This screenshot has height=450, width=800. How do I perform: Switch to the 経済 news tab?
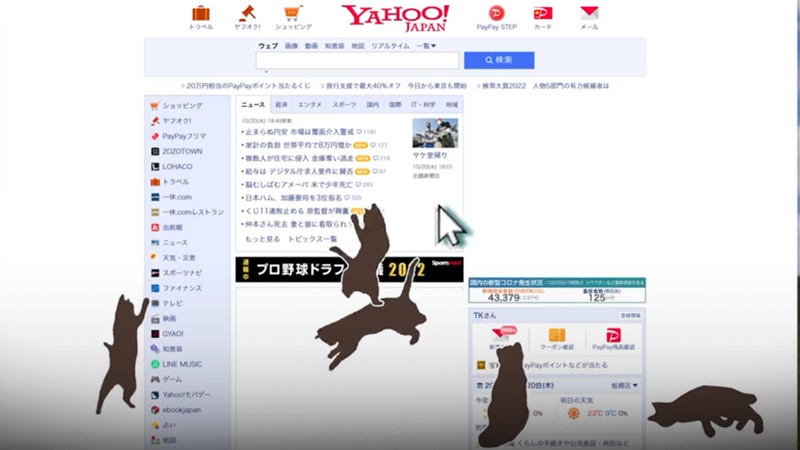pyautogui.click(x=281, y=105)
